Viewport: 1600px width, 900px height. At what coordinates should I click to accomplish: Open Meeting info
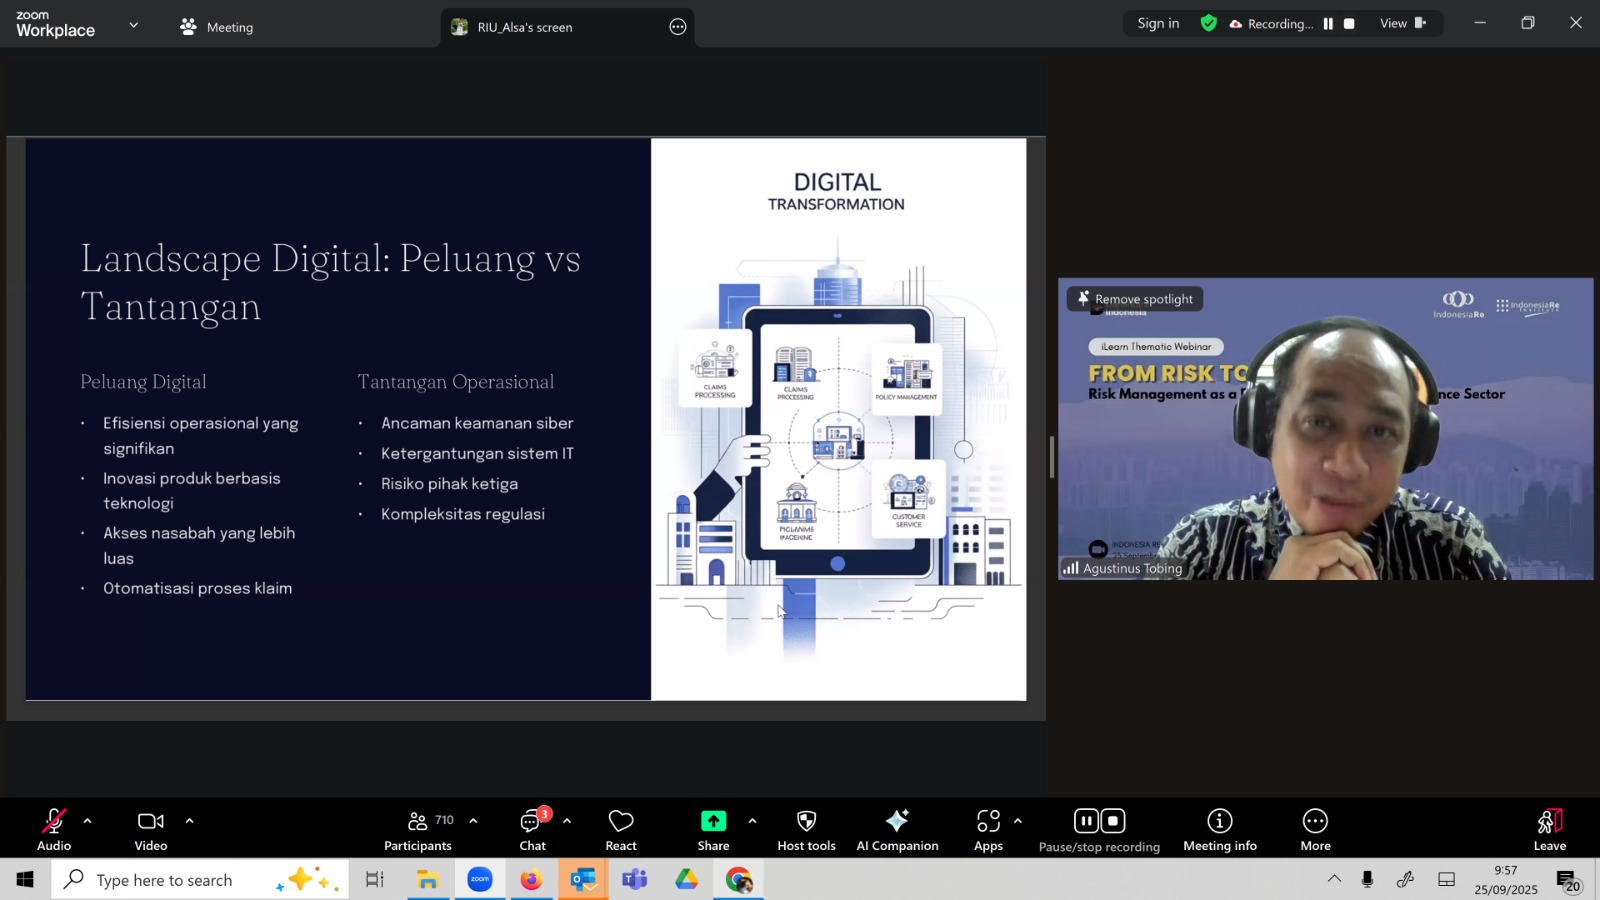click(1219, 830)
